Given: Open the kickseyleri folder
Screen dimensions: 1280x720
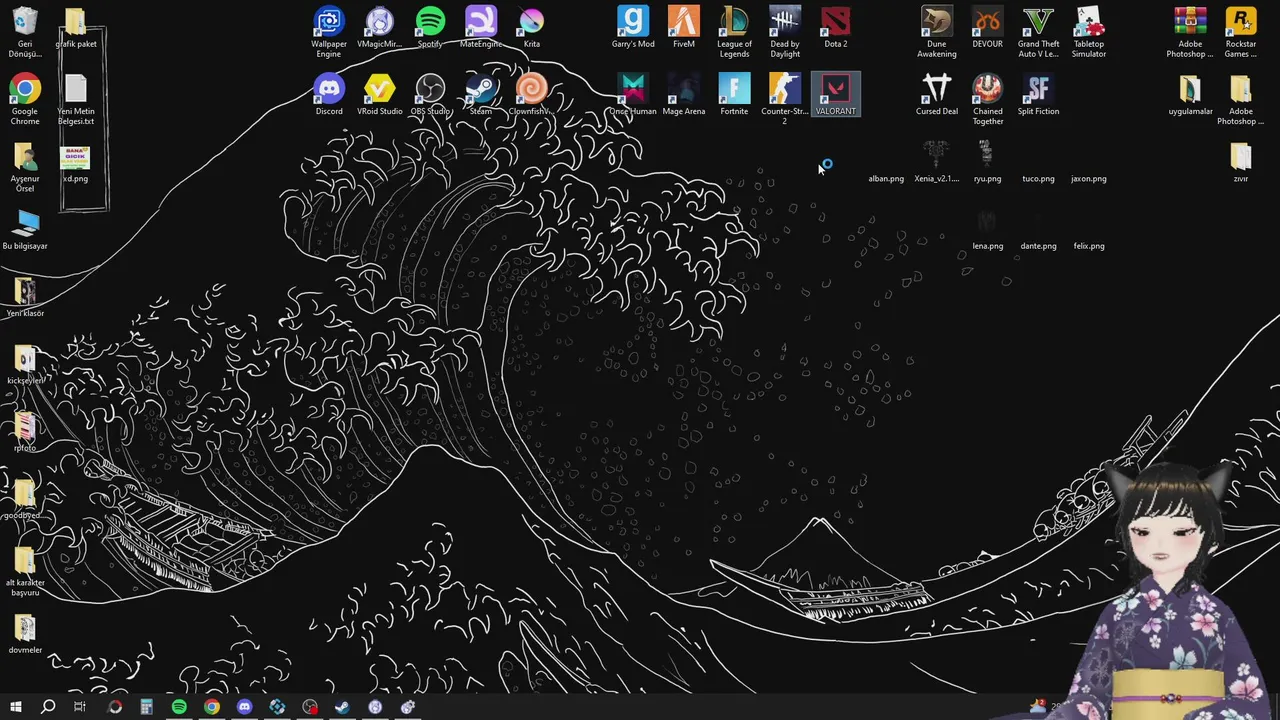Looking at the screenshot, I should coord(25,363).
